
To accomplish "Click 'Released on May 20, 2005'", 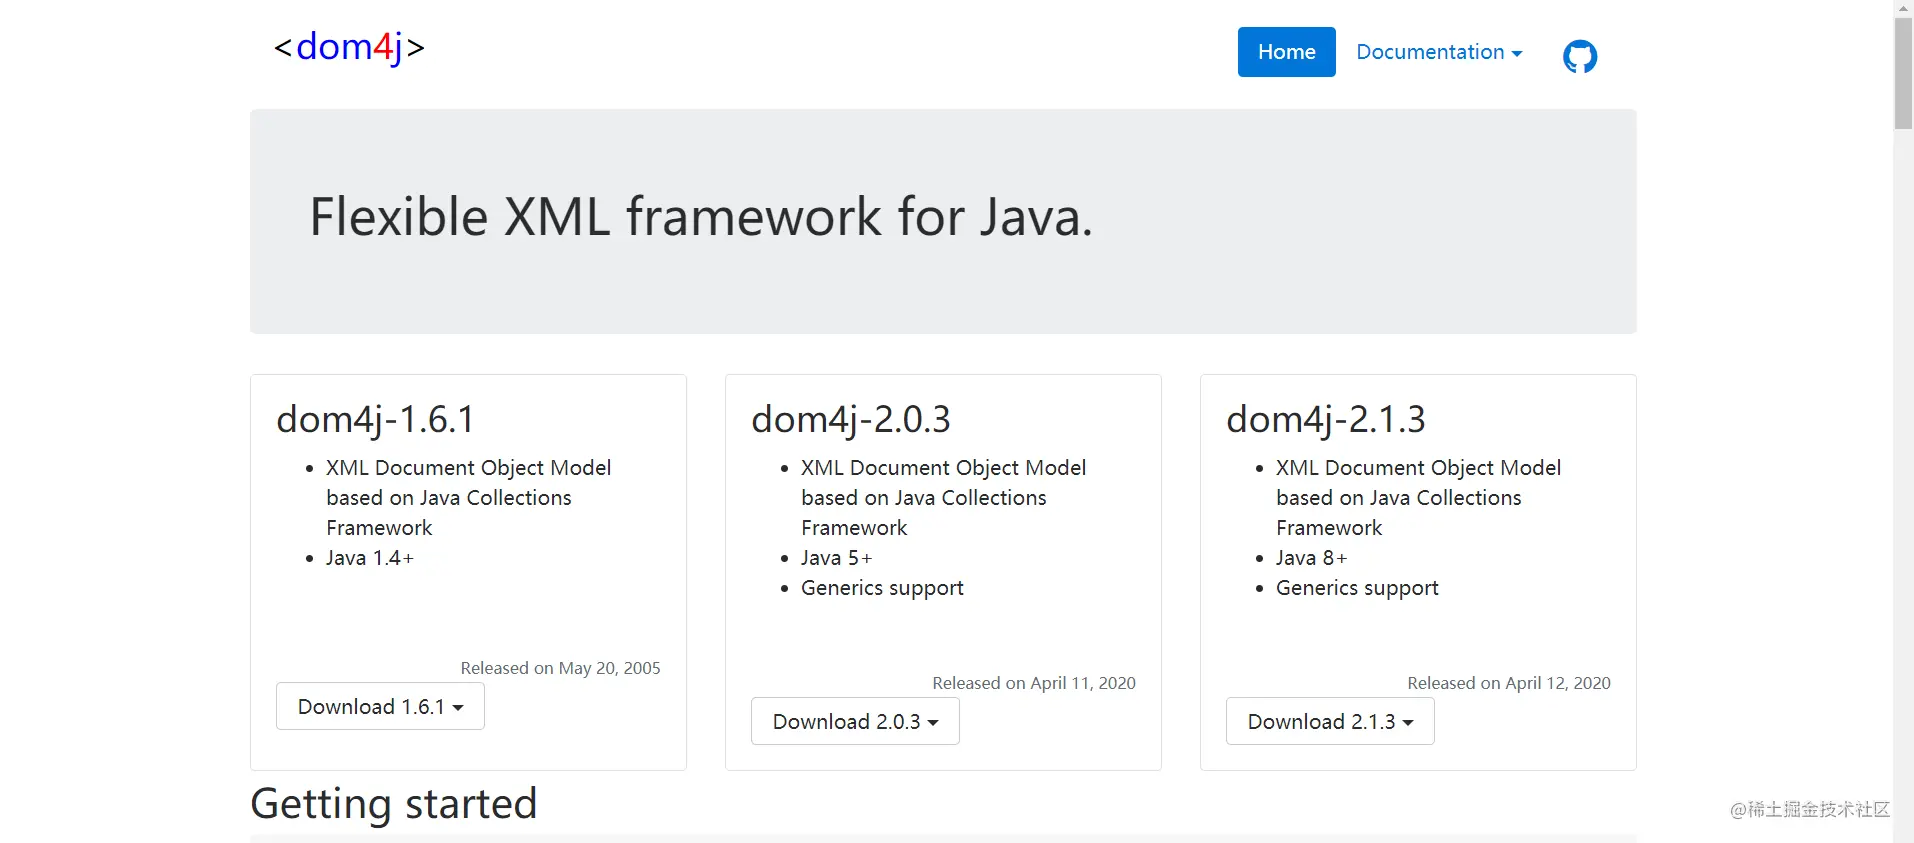I will [560, 668].
